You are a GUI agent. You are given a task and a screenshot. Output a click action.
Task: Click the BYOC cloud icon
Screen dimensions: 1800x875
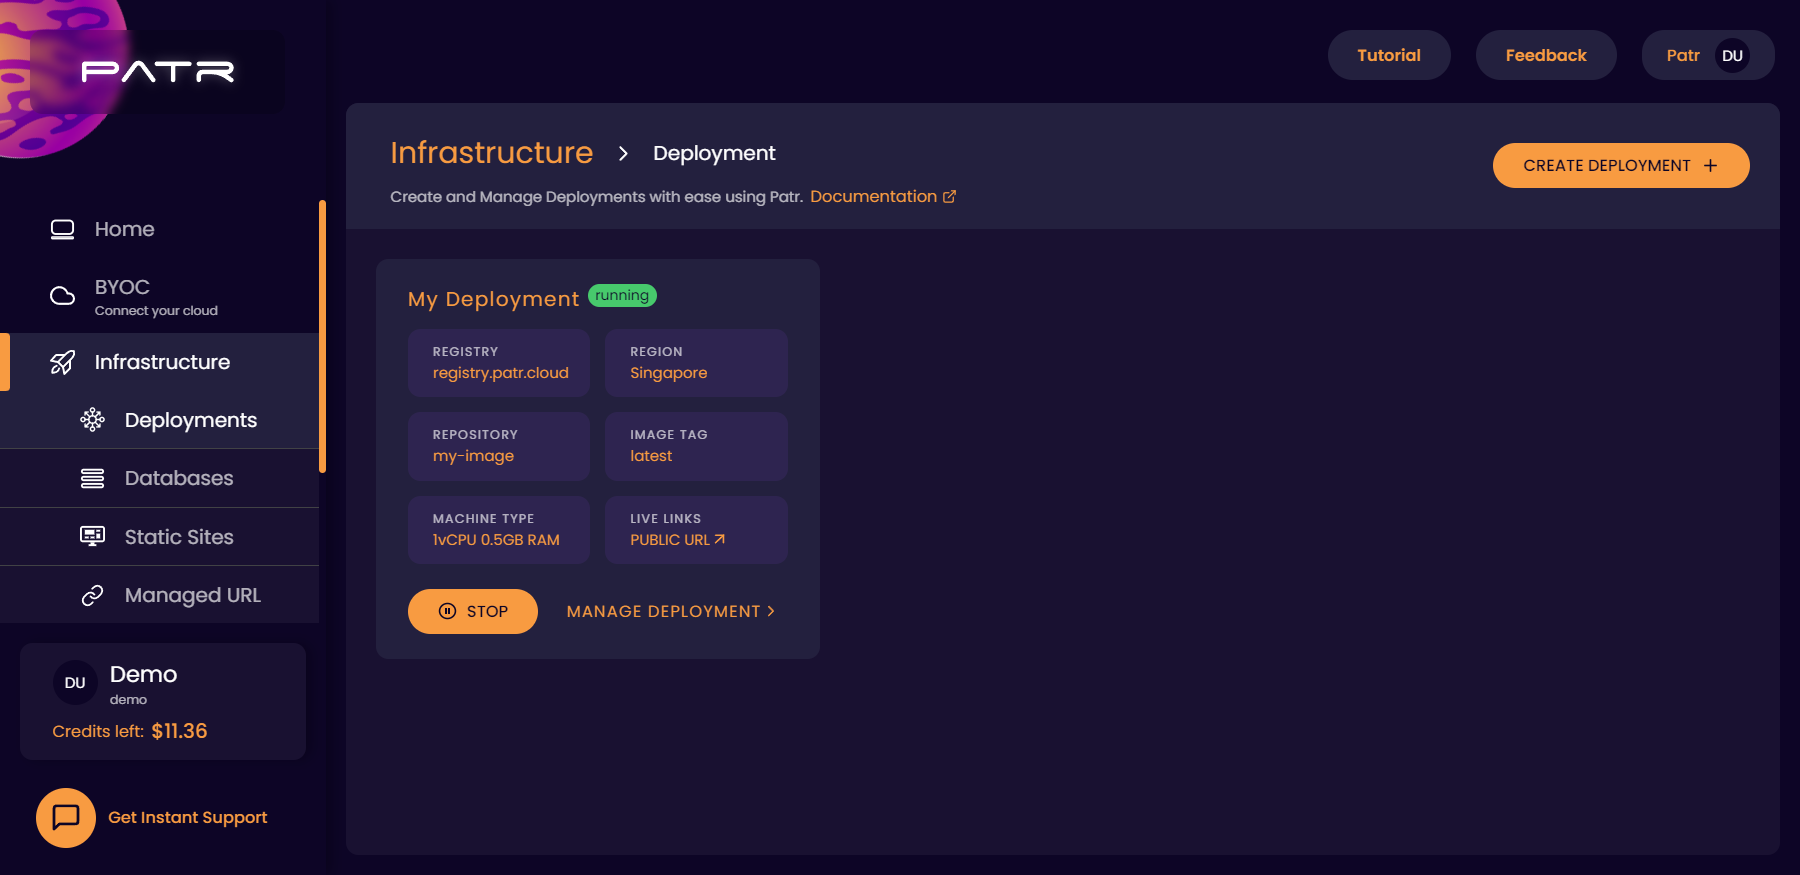[x=63, y=296]
